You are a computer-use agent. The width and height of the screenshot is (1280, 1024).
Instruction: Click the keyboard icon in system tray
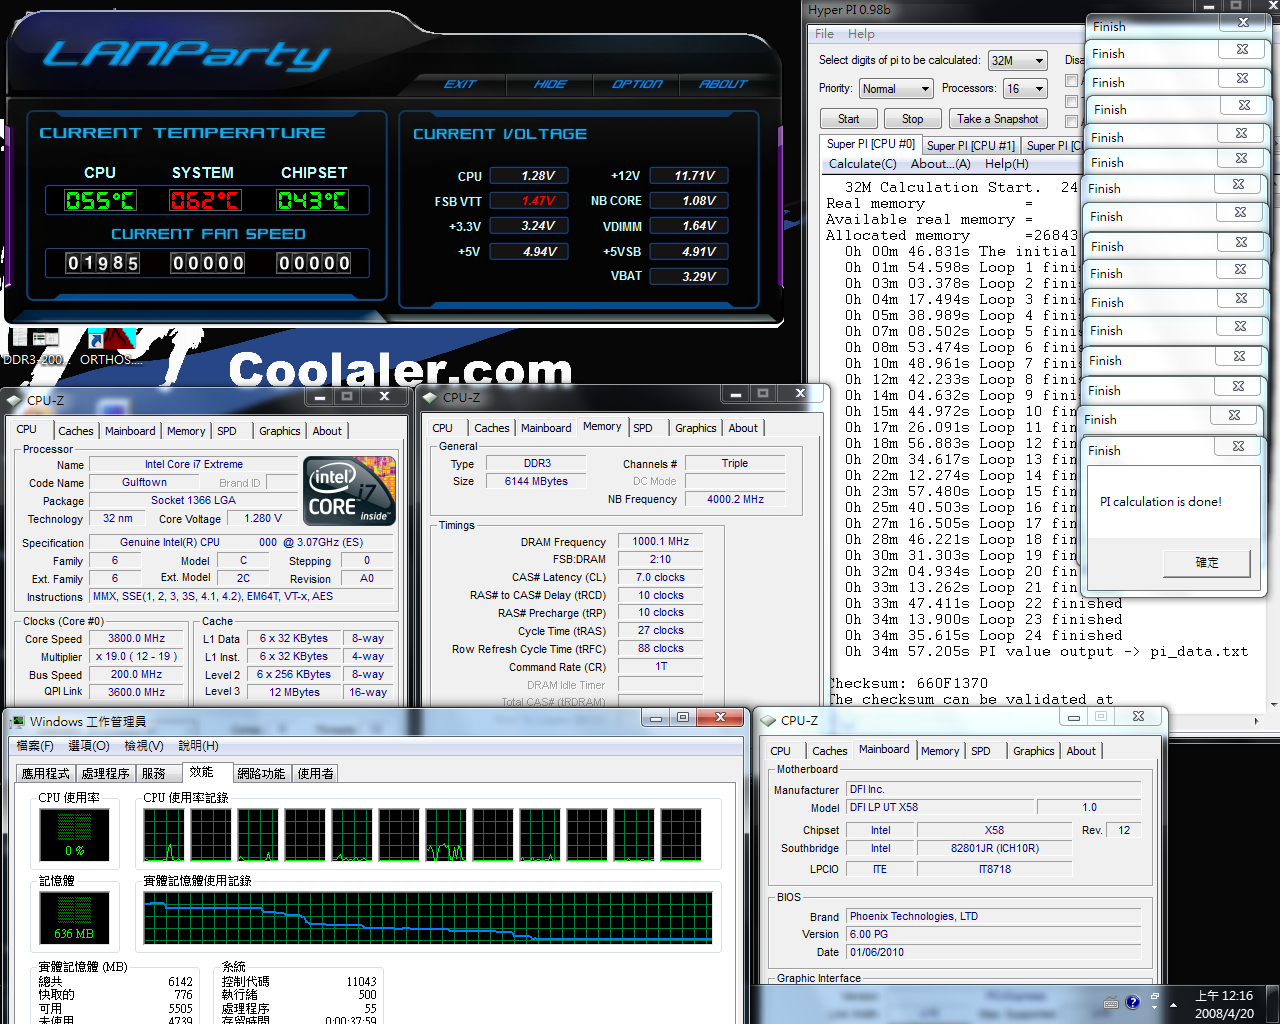tap(1111, 1003)
